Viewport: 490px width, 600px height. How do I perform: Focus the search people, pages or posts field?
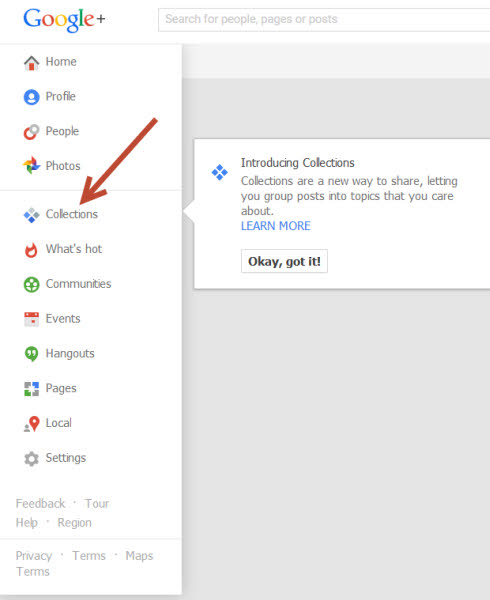pos(324,20)
